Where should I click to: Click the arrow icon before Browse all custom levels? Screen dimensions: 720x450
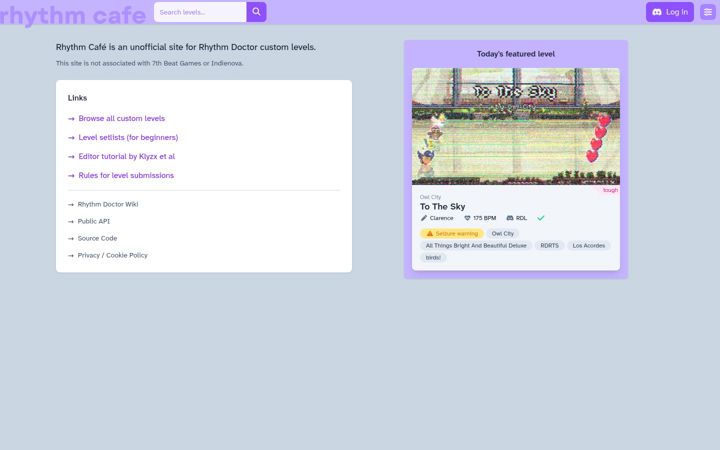71,119
